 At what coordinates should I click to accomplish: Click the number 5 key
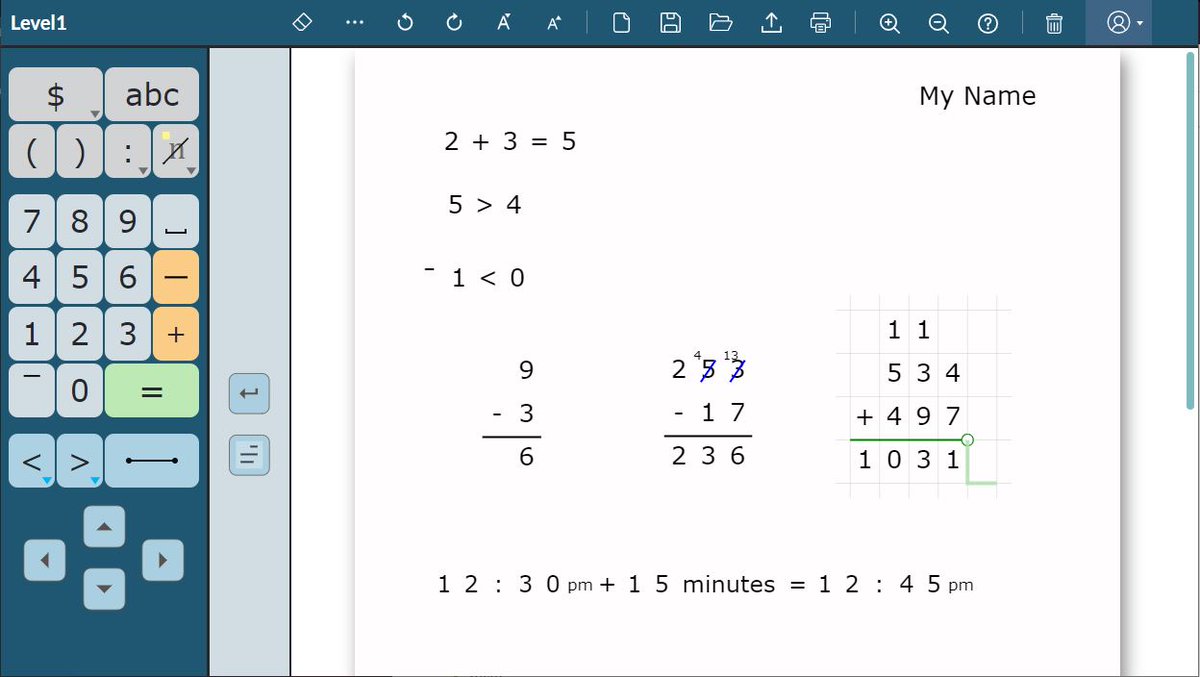click(x=80, y=277)
